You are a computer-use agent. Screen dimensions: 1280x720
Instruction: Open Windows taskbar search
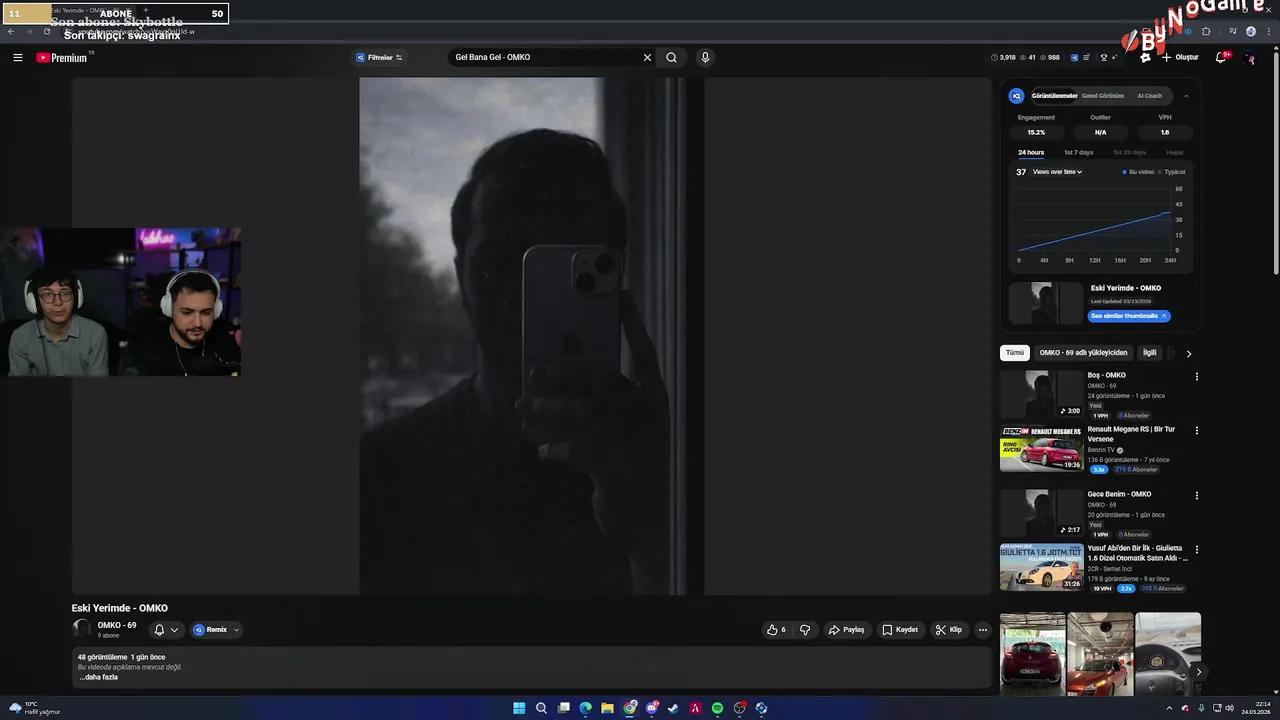click(541, 708)
